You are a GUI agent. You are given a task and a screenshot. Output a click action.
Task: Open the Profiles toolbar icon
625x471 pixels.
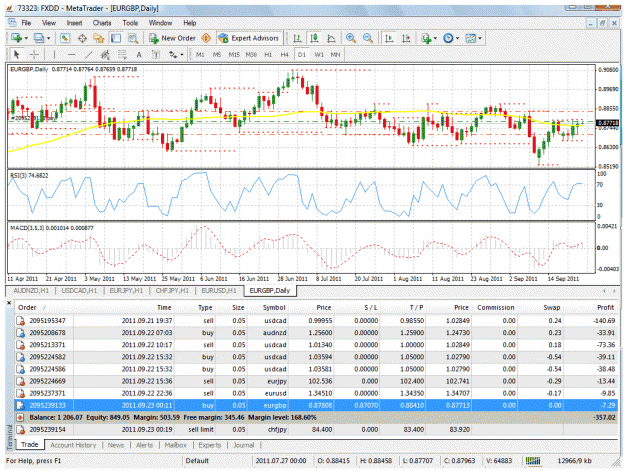click(39, 38)
